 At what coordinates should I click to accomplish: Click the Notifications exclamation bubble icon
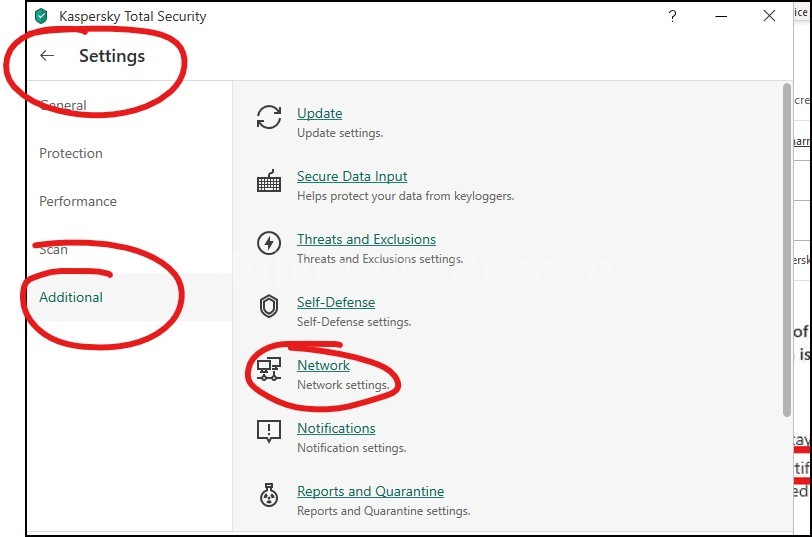coord(269,431)
